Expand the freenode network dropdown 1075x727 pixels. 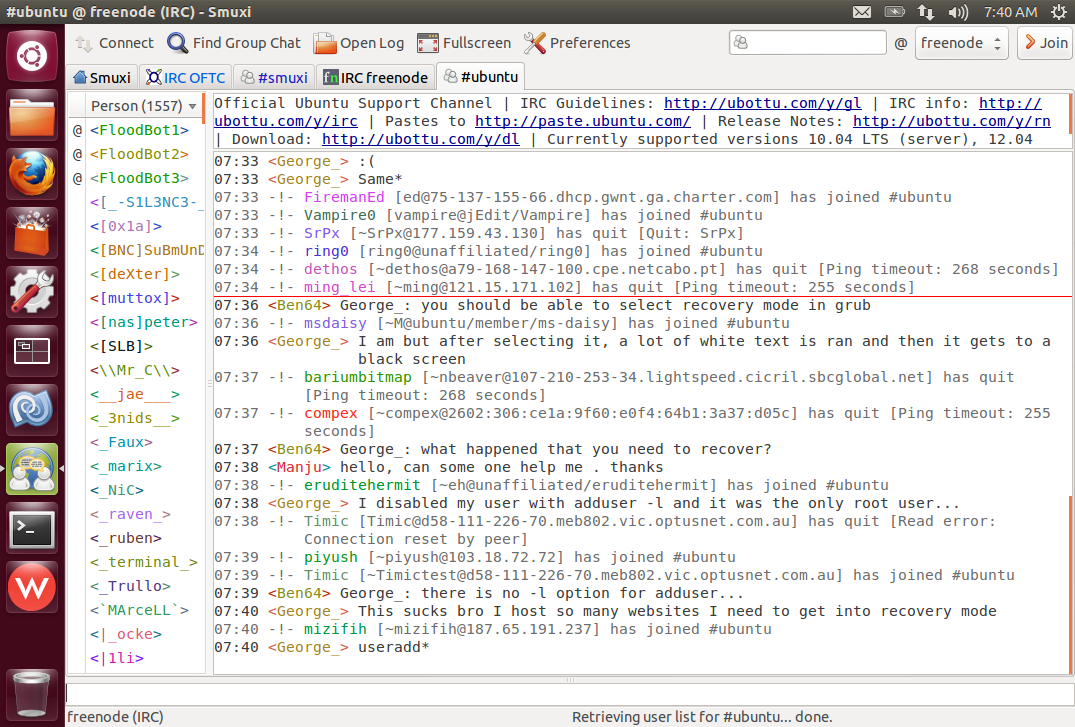[x=962, y=43]
